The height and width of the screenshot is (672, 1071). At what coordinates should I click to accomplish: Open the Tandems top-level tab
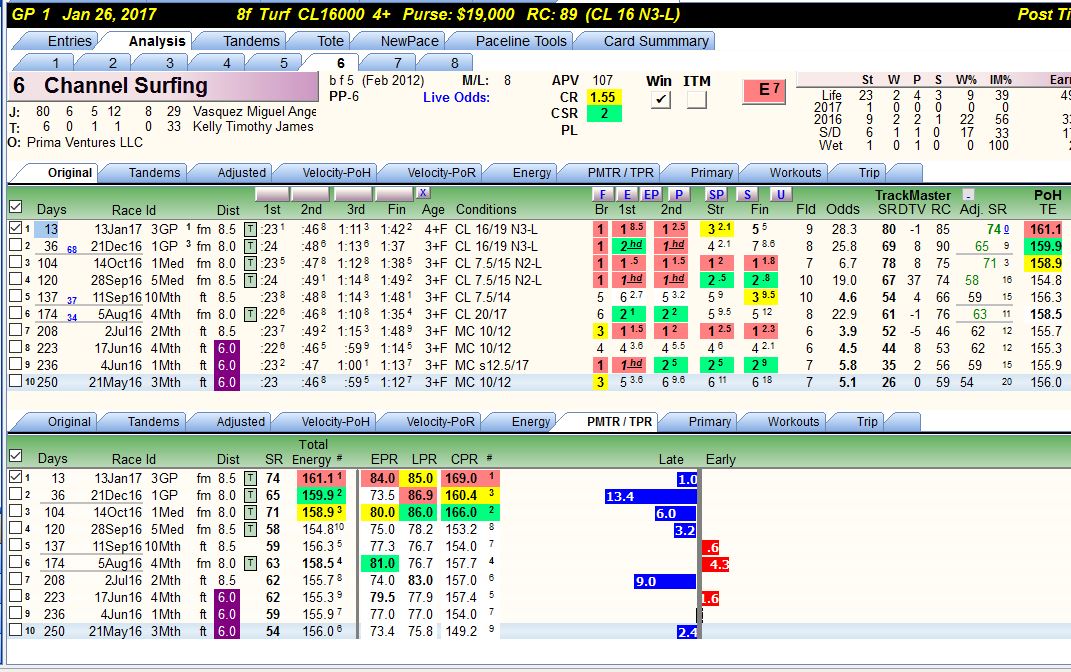point(251,41)
